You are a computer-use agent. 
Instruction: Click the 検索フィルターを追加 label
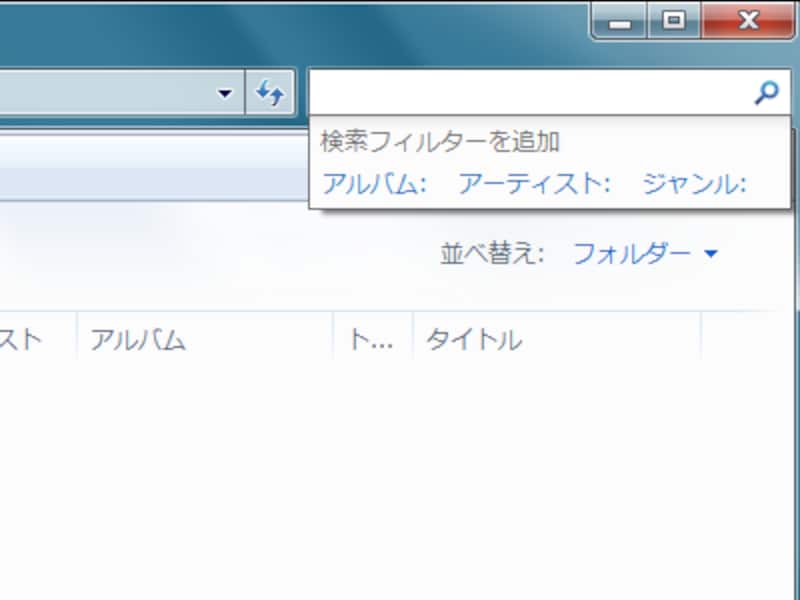coord(440,142)
